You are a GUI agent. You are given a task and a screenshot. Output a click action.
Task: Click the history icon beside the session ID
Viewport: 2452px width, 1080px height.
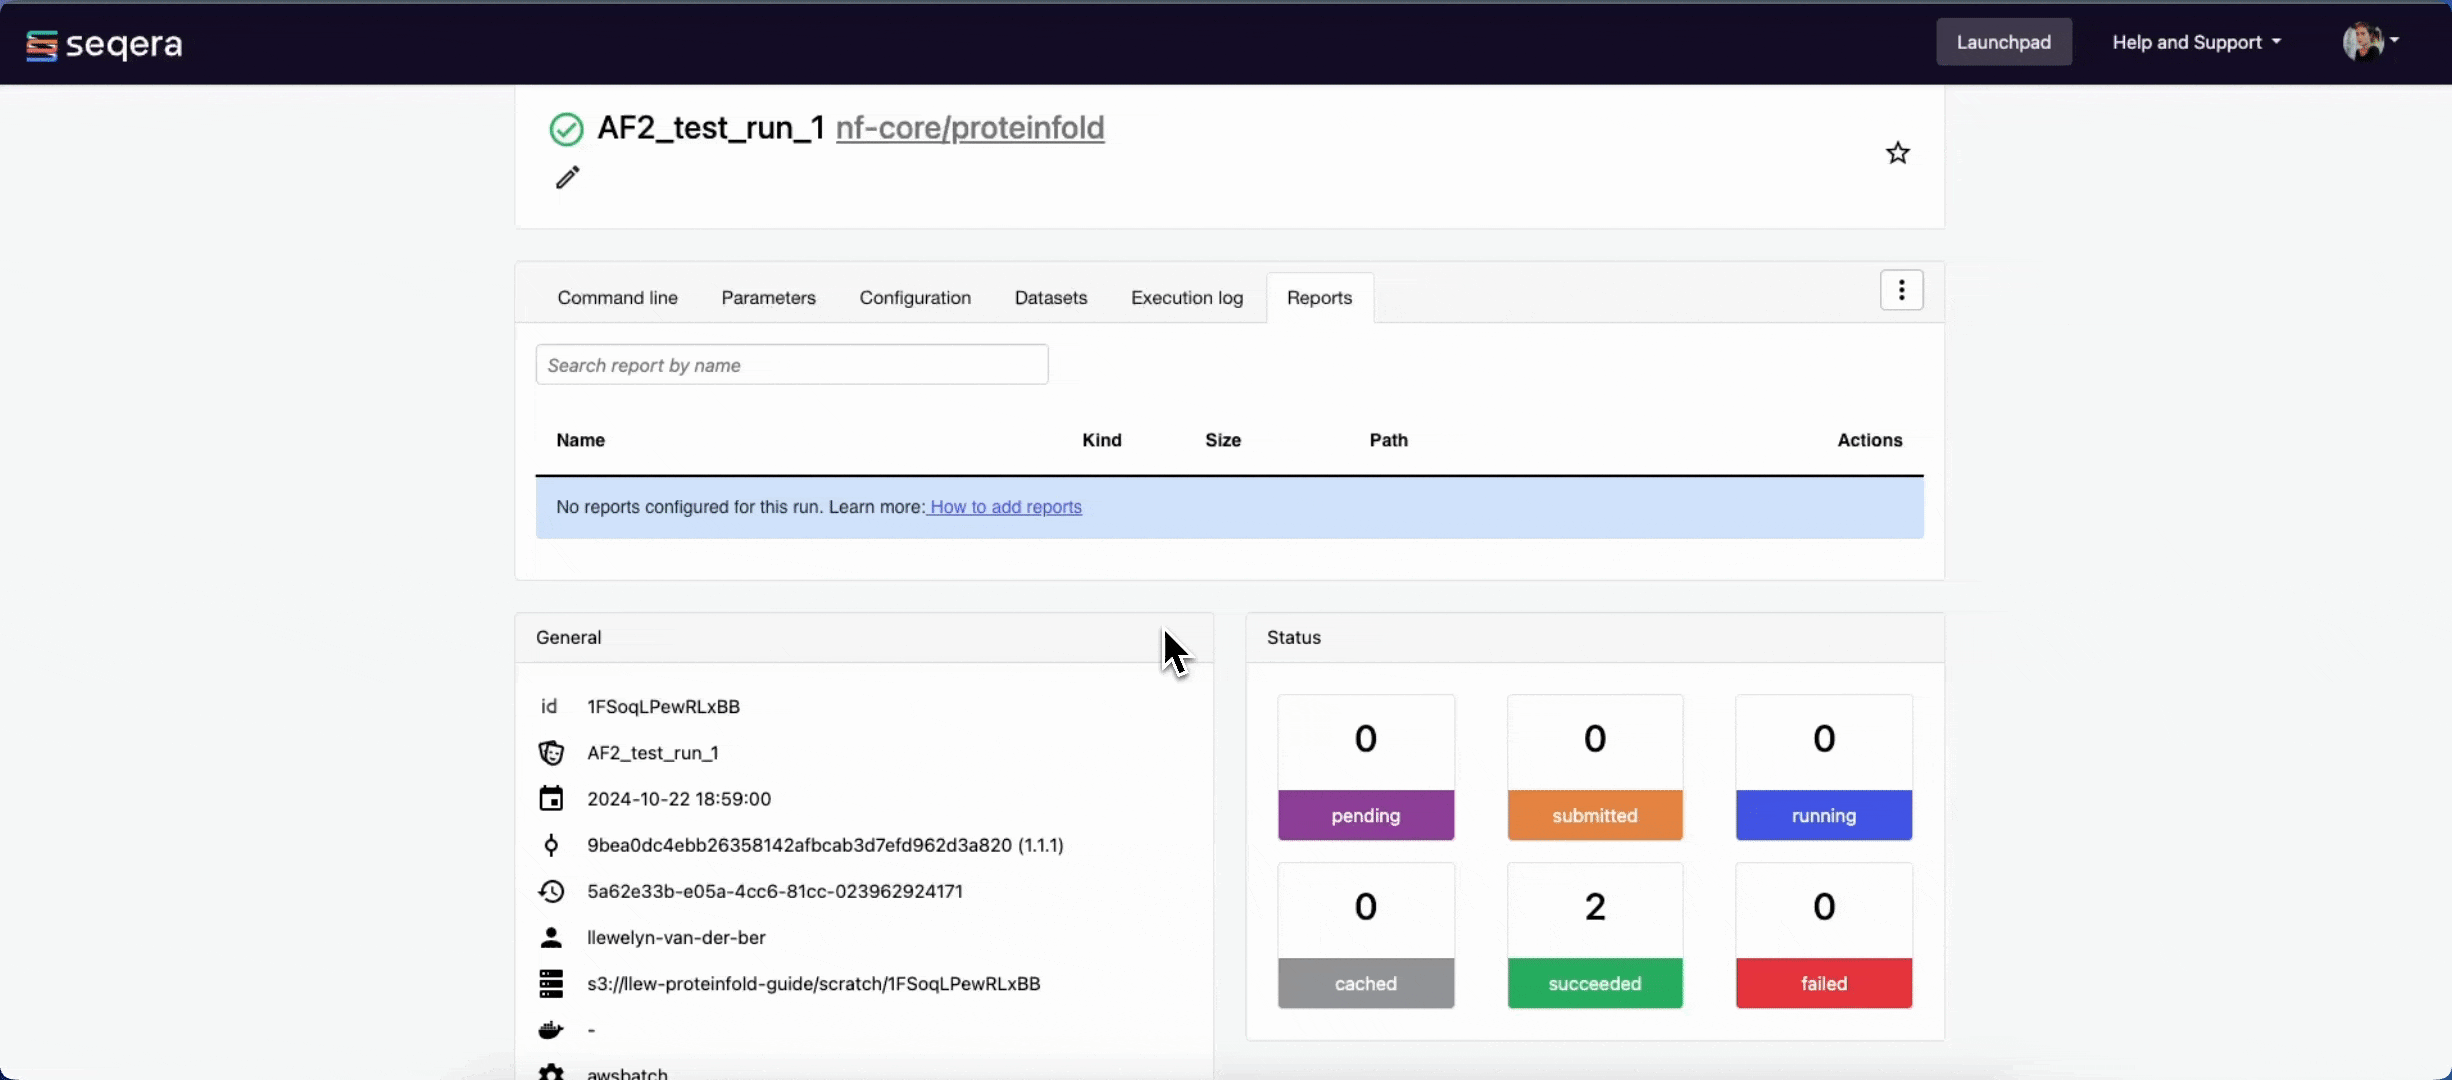[x=551, y=891]
